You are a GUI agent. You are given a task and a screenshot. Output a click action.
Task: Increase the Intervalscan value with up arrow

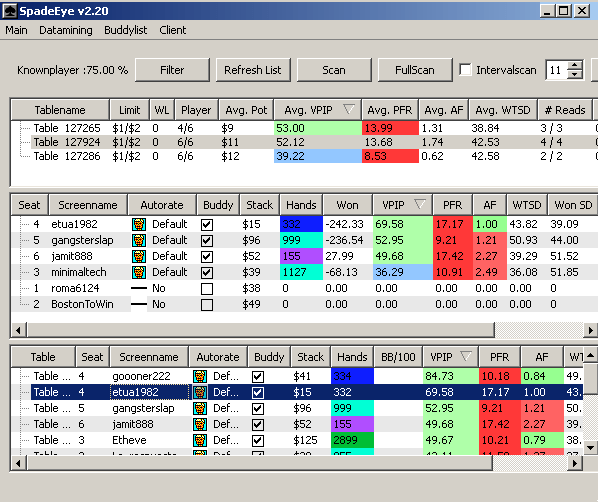tap(575, 66)
